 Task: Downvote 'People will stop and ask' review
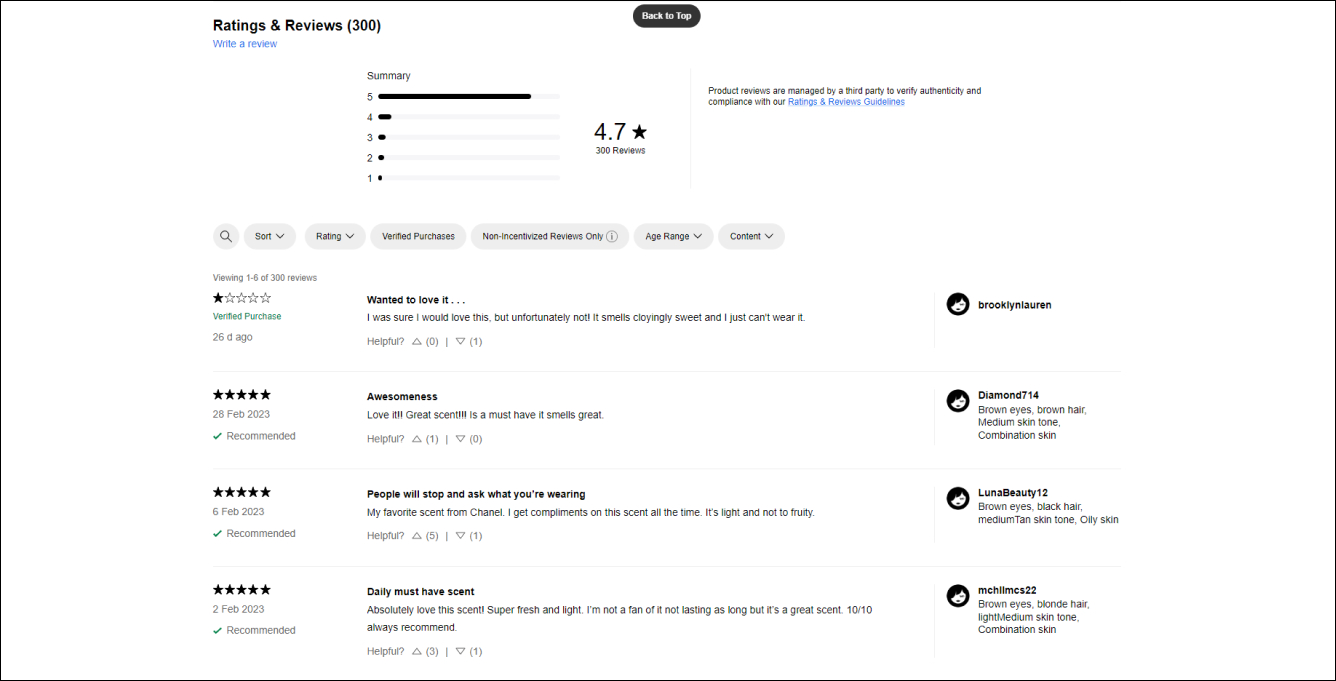[x=460, y=536]
